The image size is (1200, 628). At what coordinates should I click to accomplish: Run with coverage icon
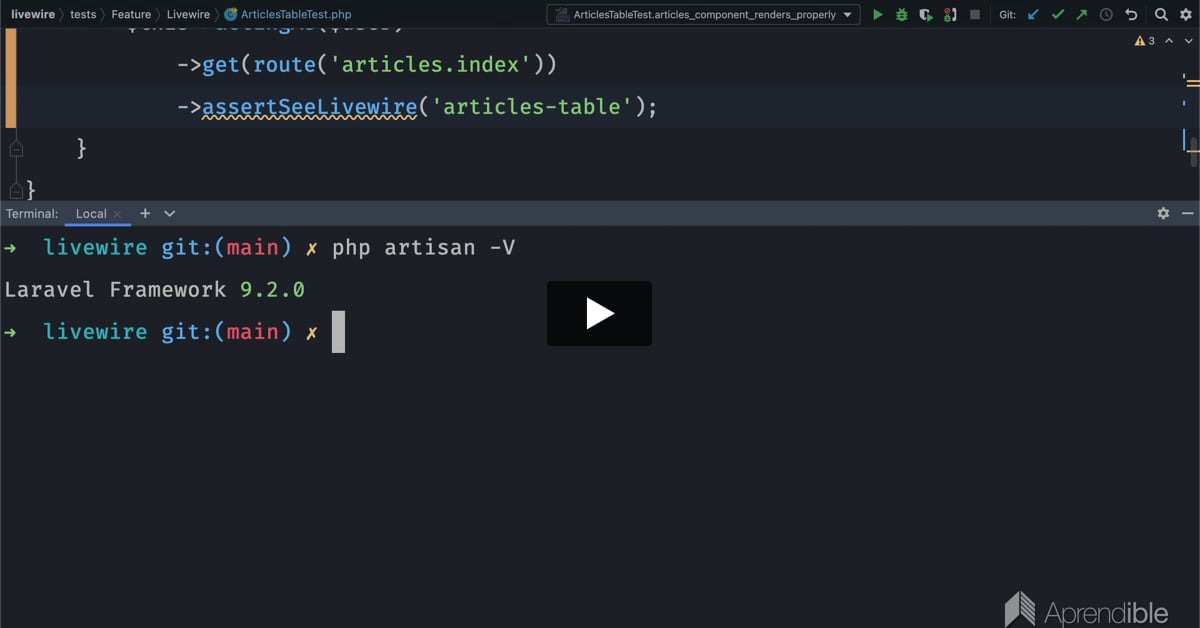pos(926,15)
